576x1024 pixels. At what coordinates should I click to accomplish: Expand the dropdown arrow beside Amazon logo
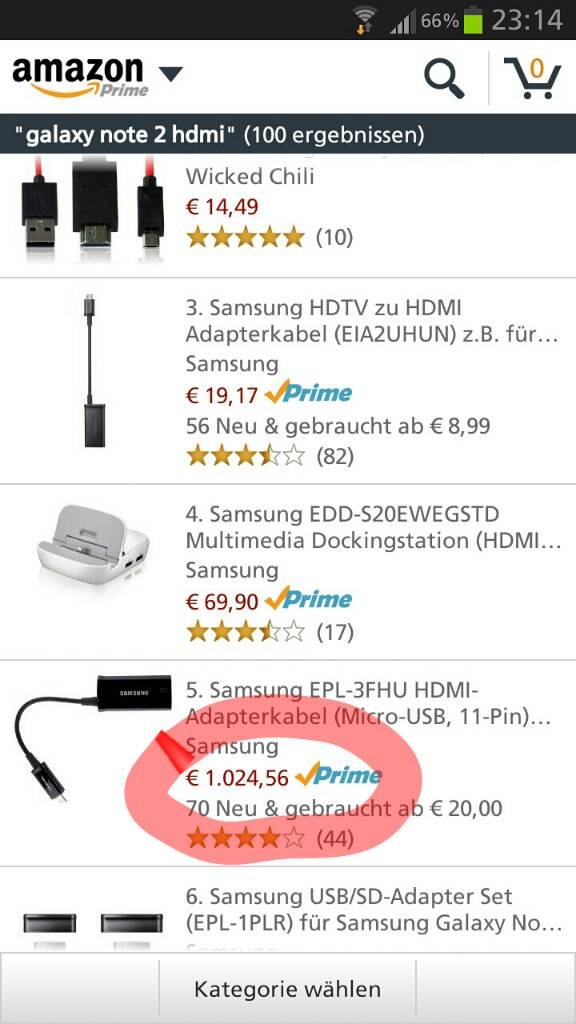point(171,73)
